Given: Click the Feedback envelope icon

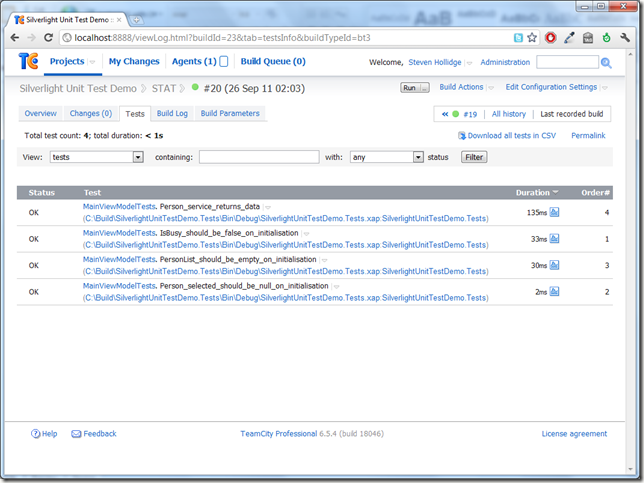Looking at the screenshot, I should coord(76,434).
